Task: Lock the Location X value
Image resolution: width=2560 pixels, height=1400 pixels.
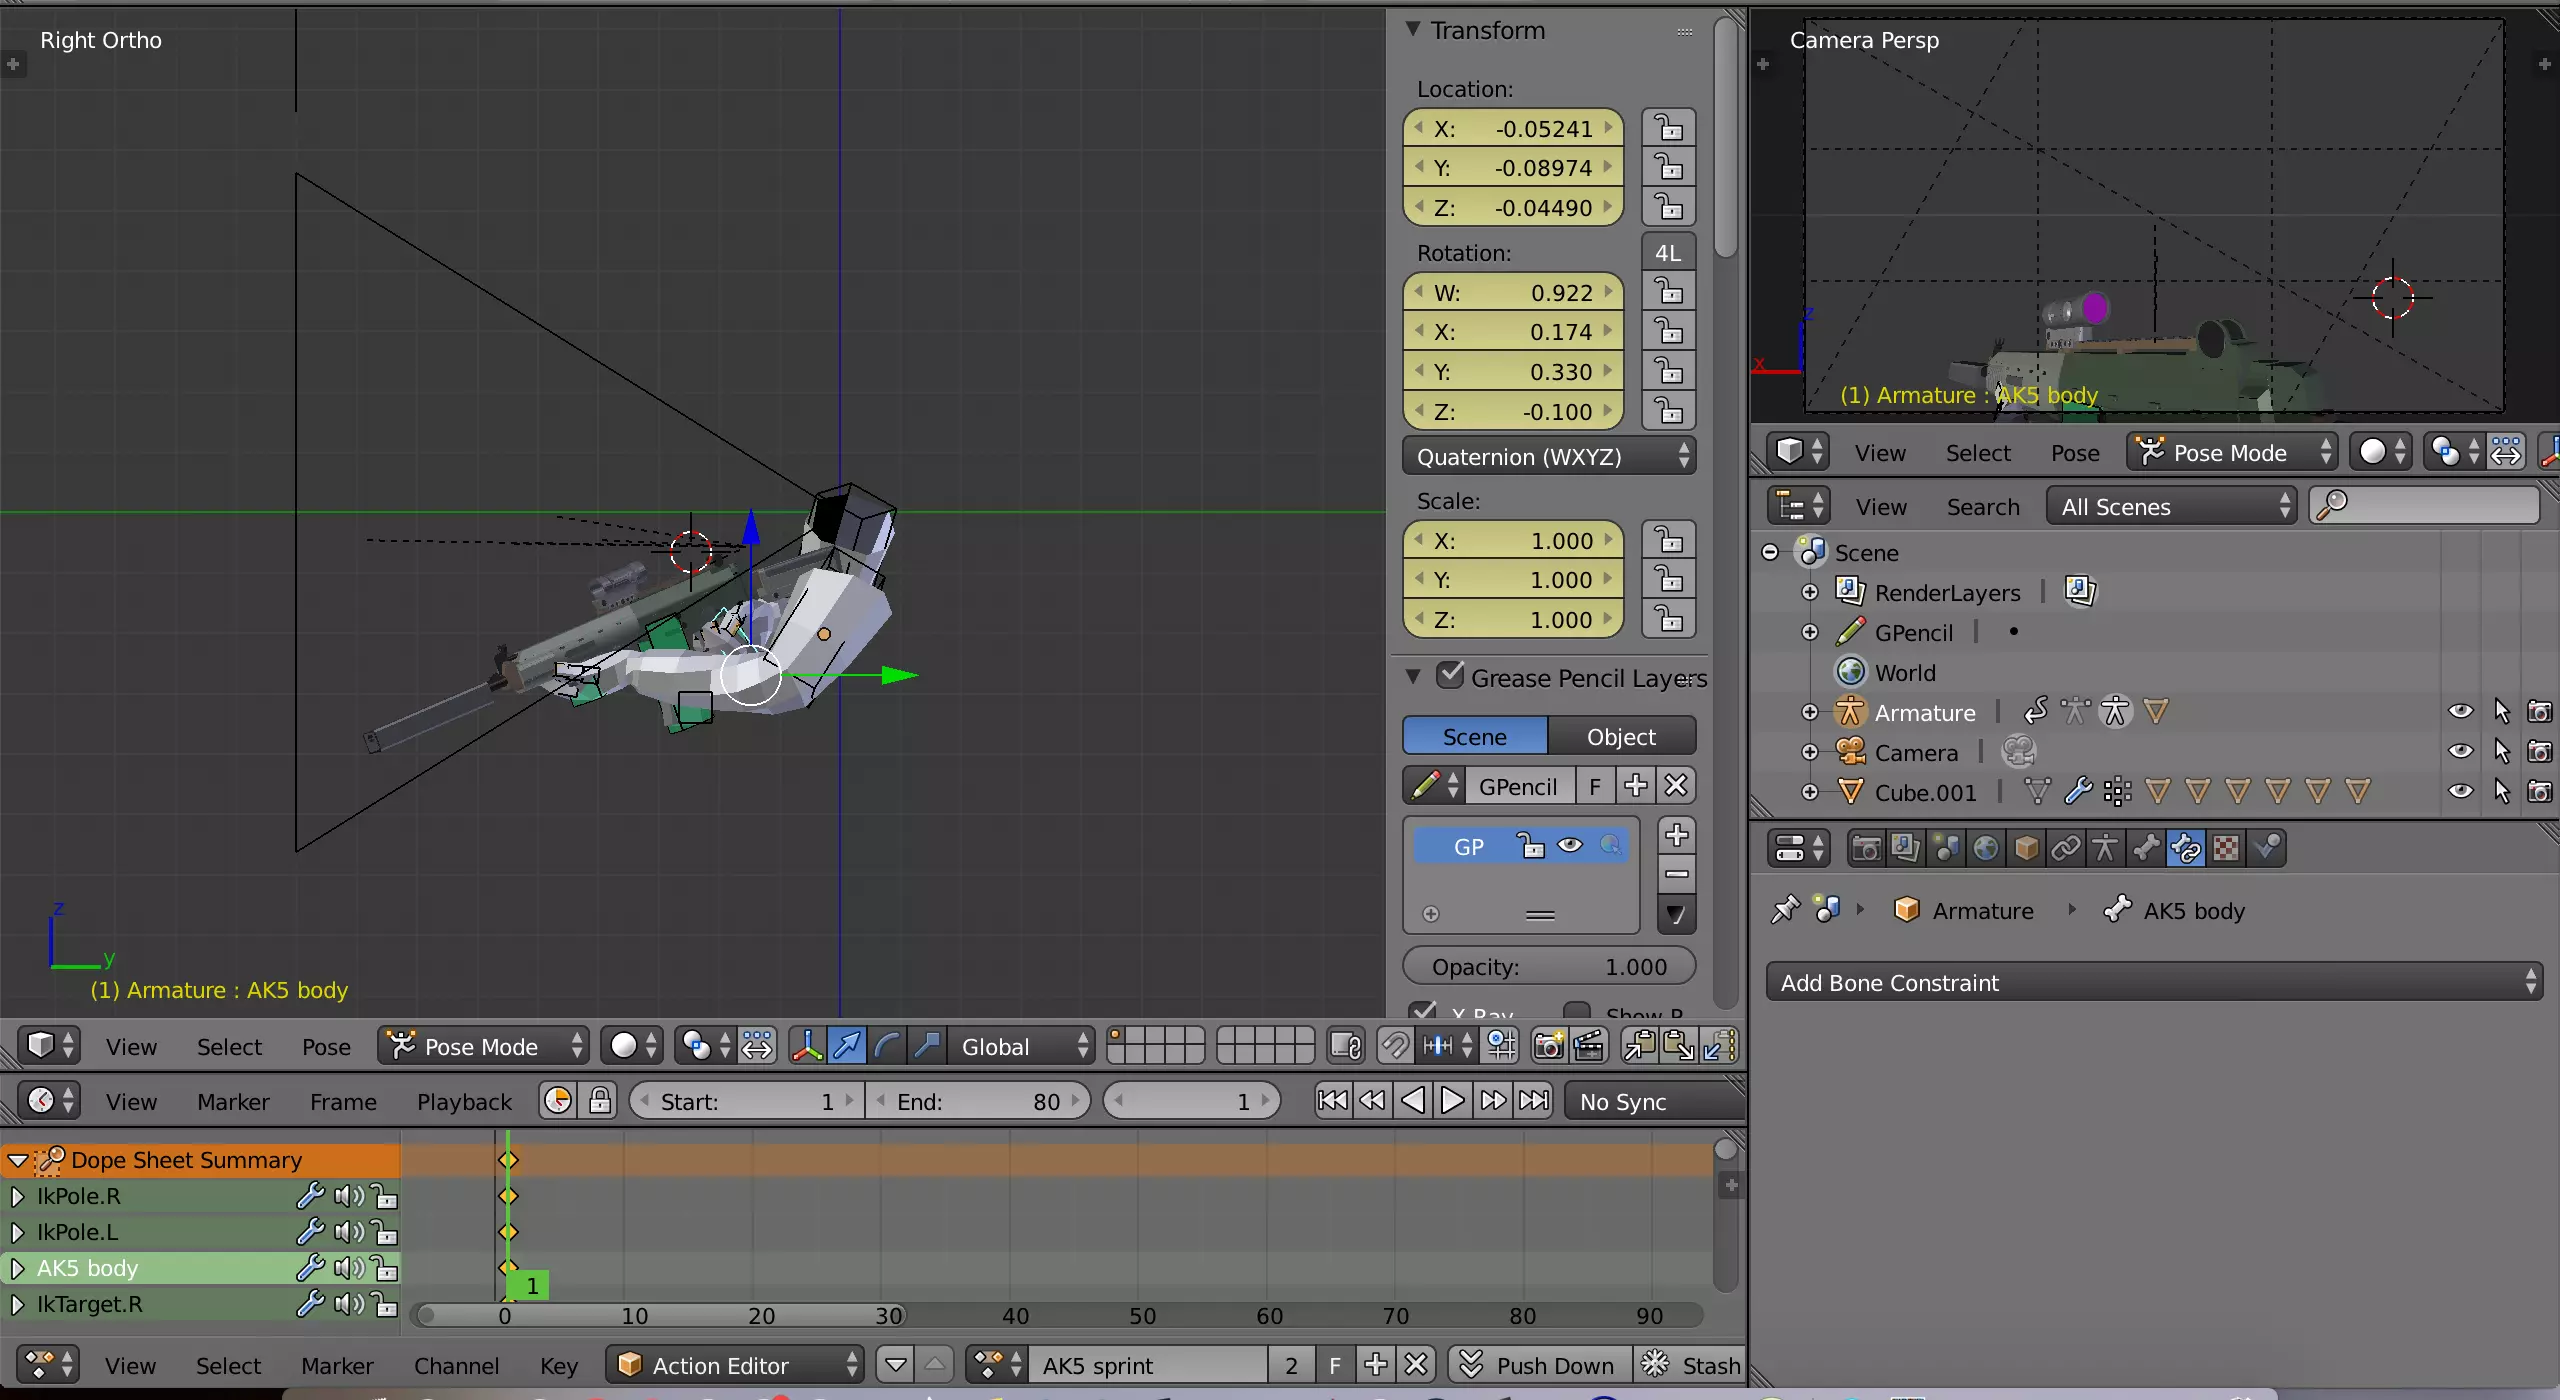Action: coord(1668,129)
